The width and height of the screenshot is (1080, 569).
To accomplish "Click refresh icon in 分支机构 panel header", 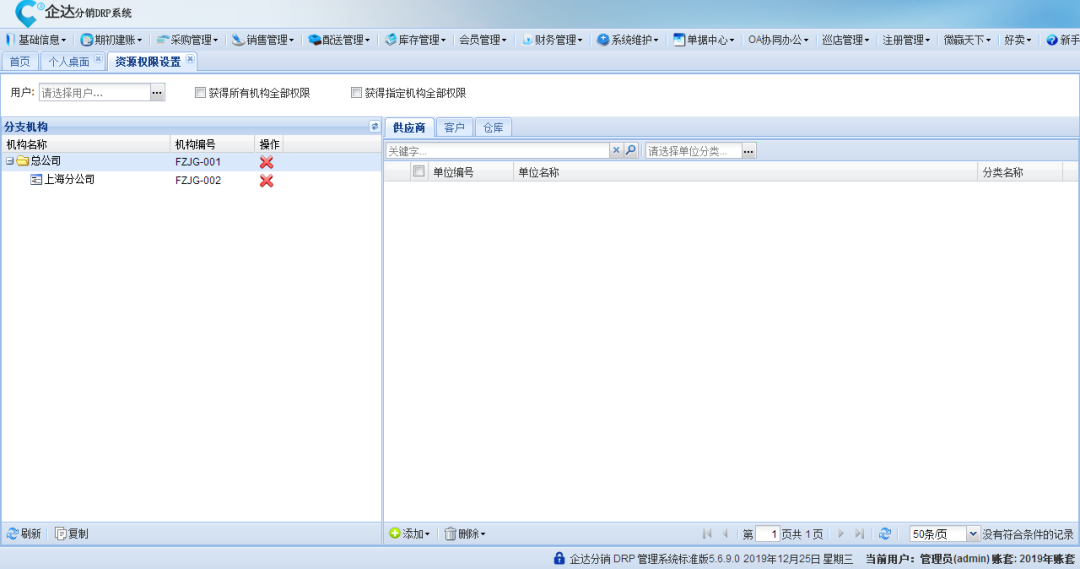I will [x=375, y=126].
